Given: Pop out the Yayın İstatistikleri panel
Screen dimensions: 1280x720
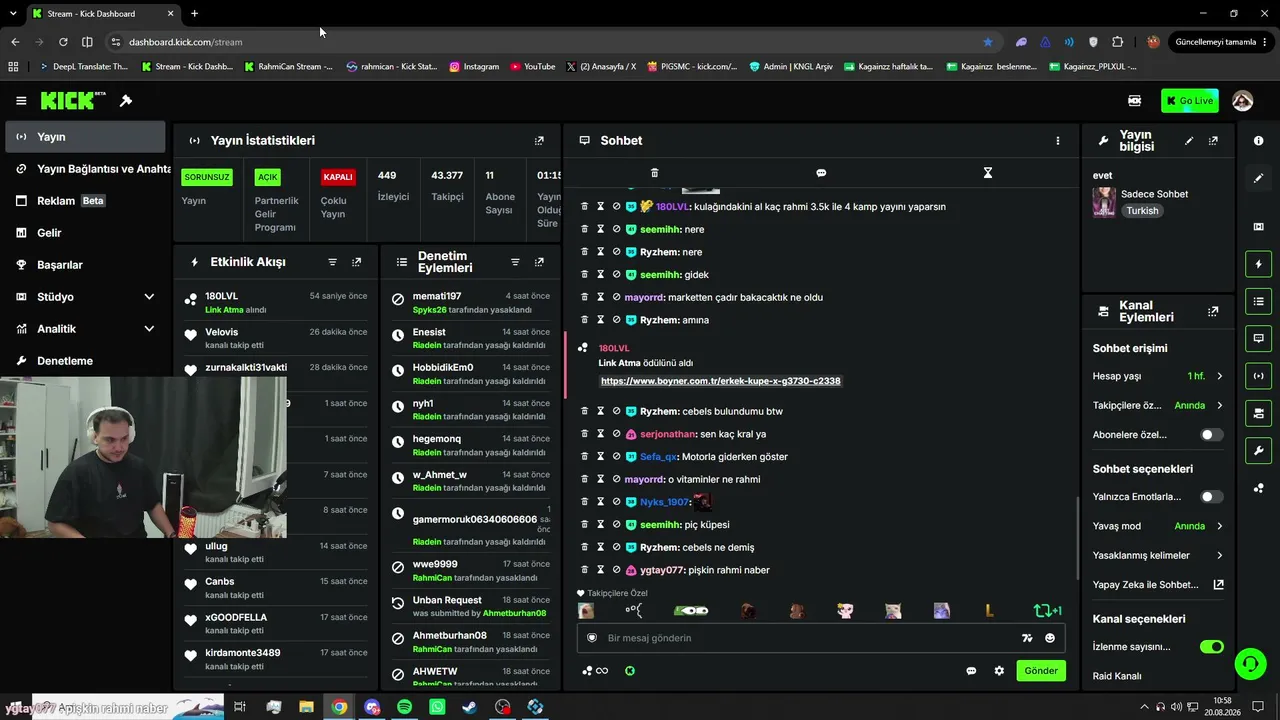Looking at the screenshot, I should [x=539, y=141].
